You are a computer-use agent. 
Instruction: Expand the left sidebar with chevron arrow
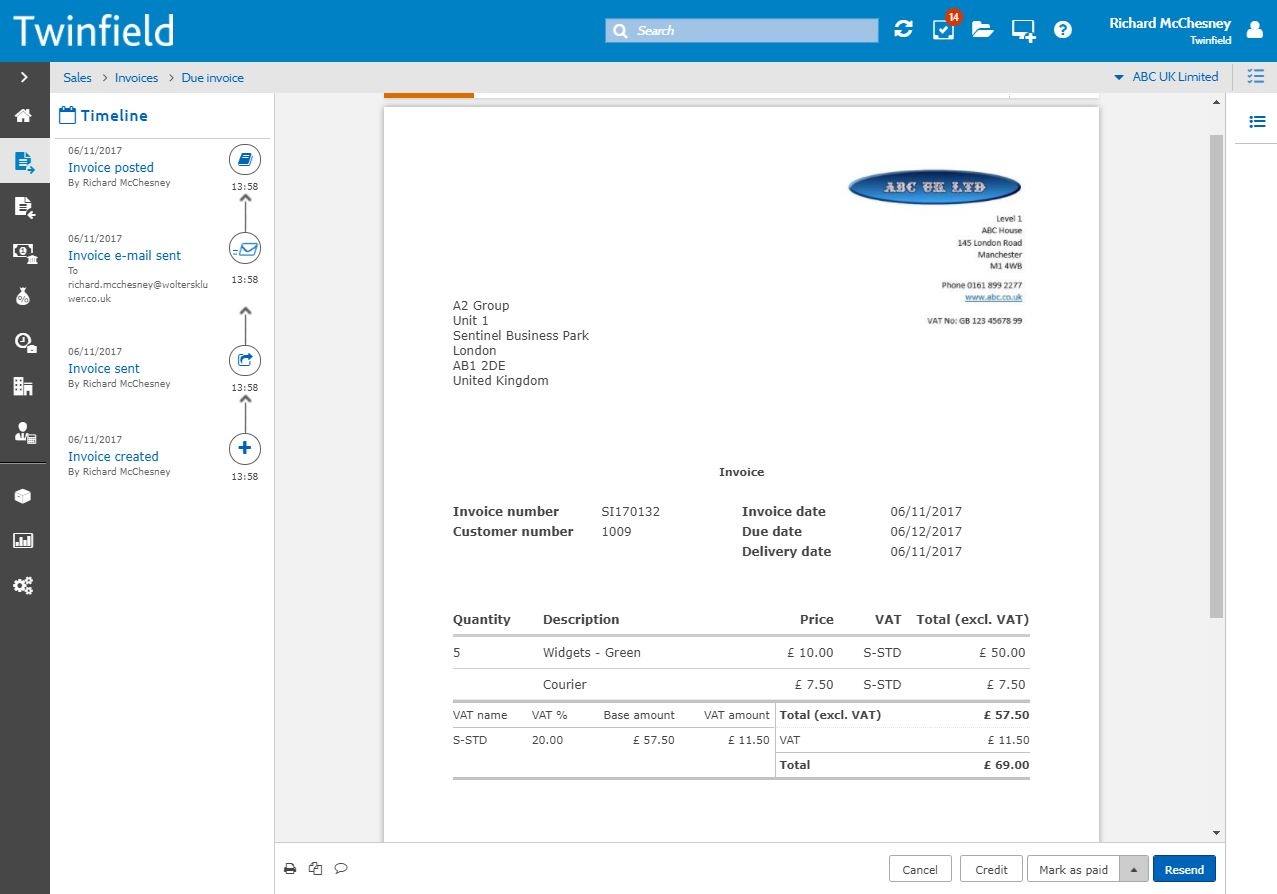[24, 77]
